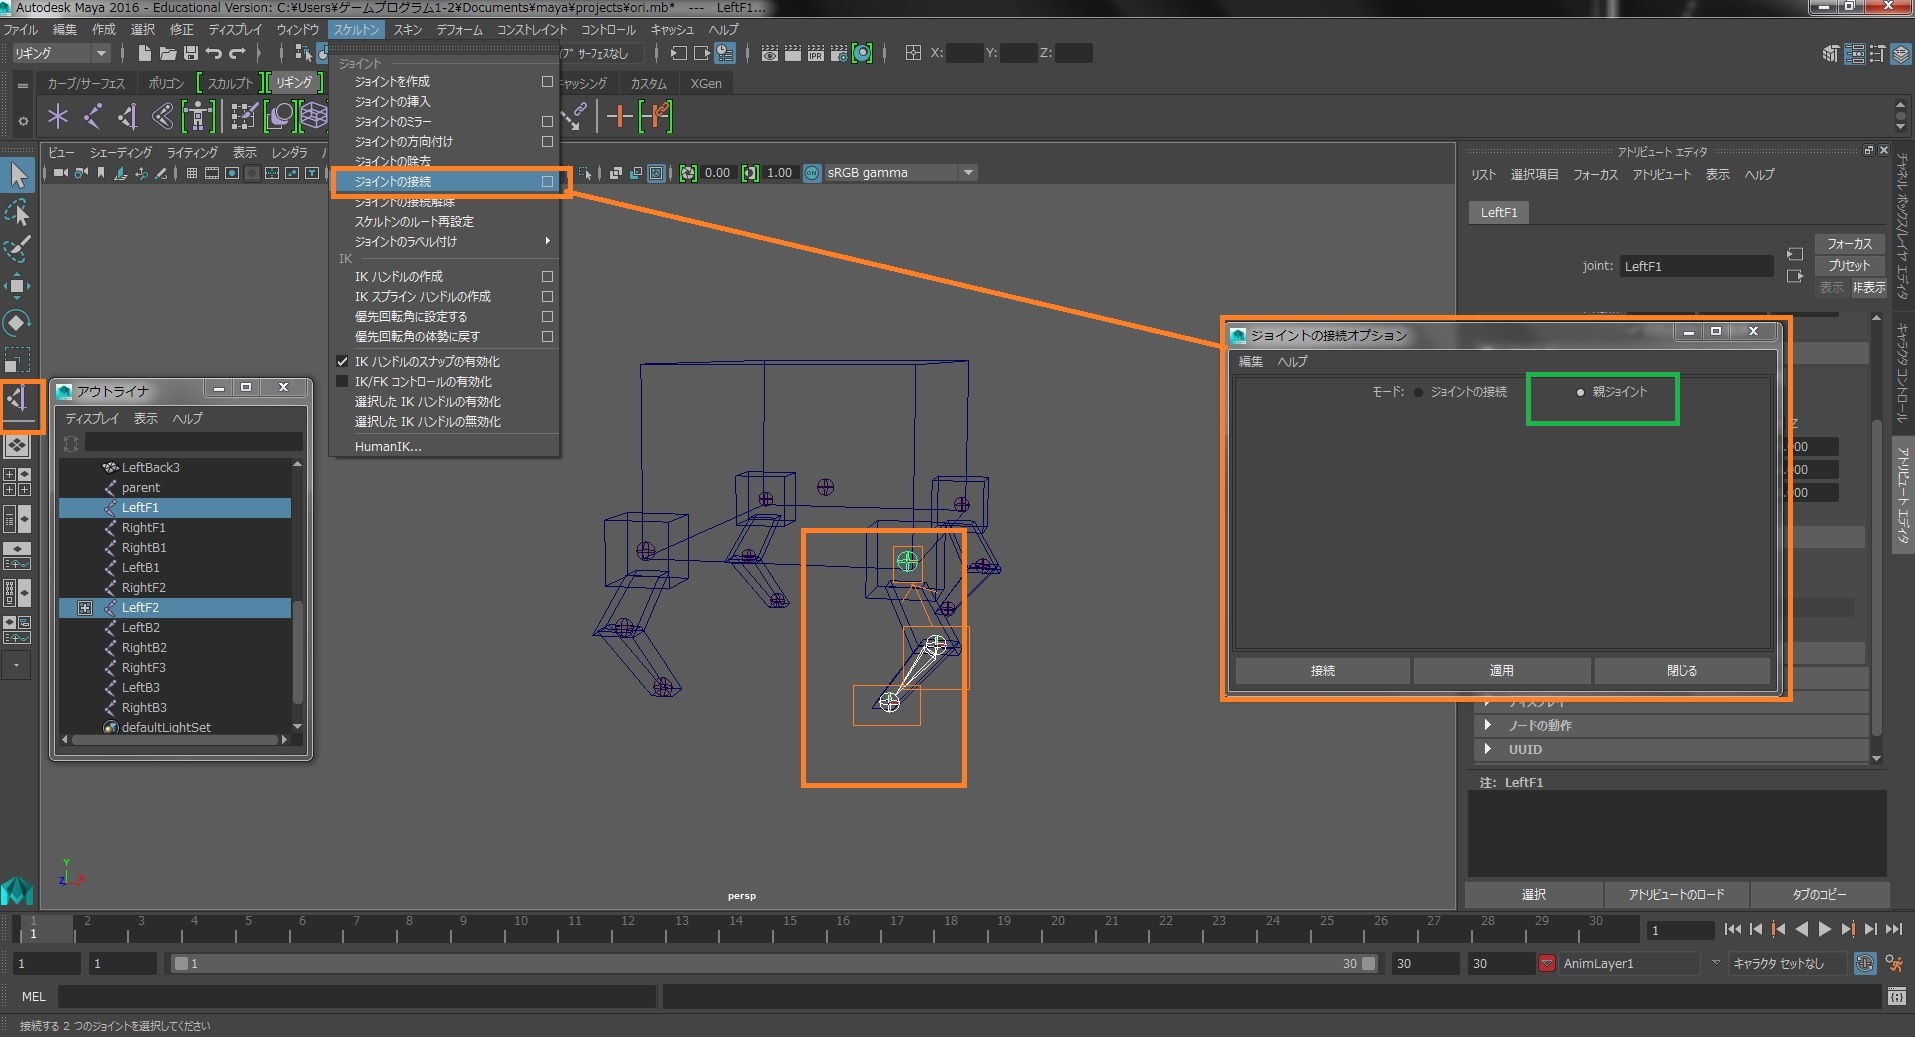Click the 接続 button in options dialog

pyautogui.click(x=1323, y=671)
